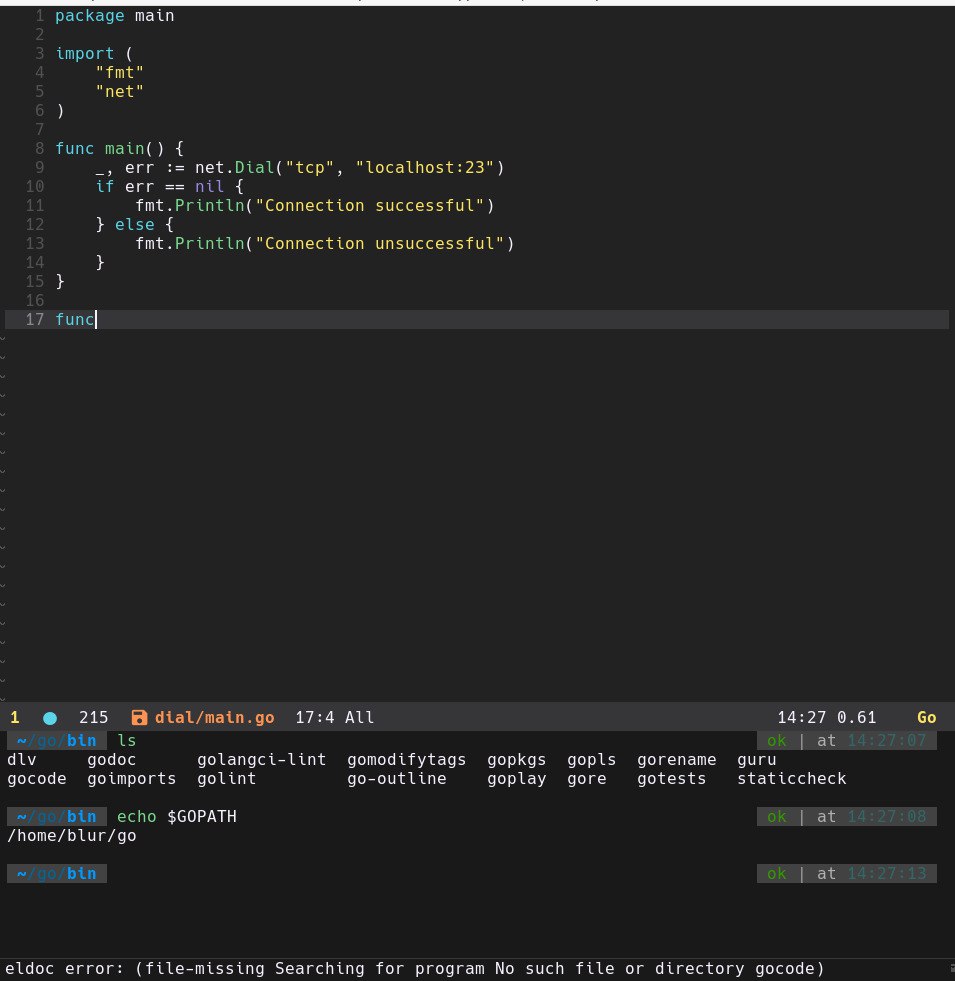Click nil keyword on line 10
The width and height of the screenshot is (955, 981).
click(210, 186)
